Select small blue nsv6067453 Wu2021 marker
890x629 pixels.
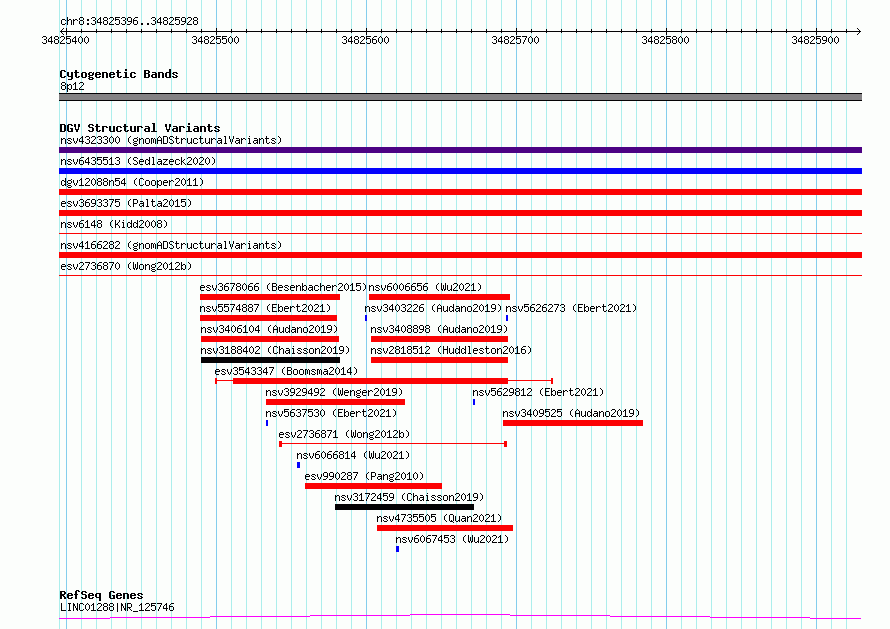397,549
